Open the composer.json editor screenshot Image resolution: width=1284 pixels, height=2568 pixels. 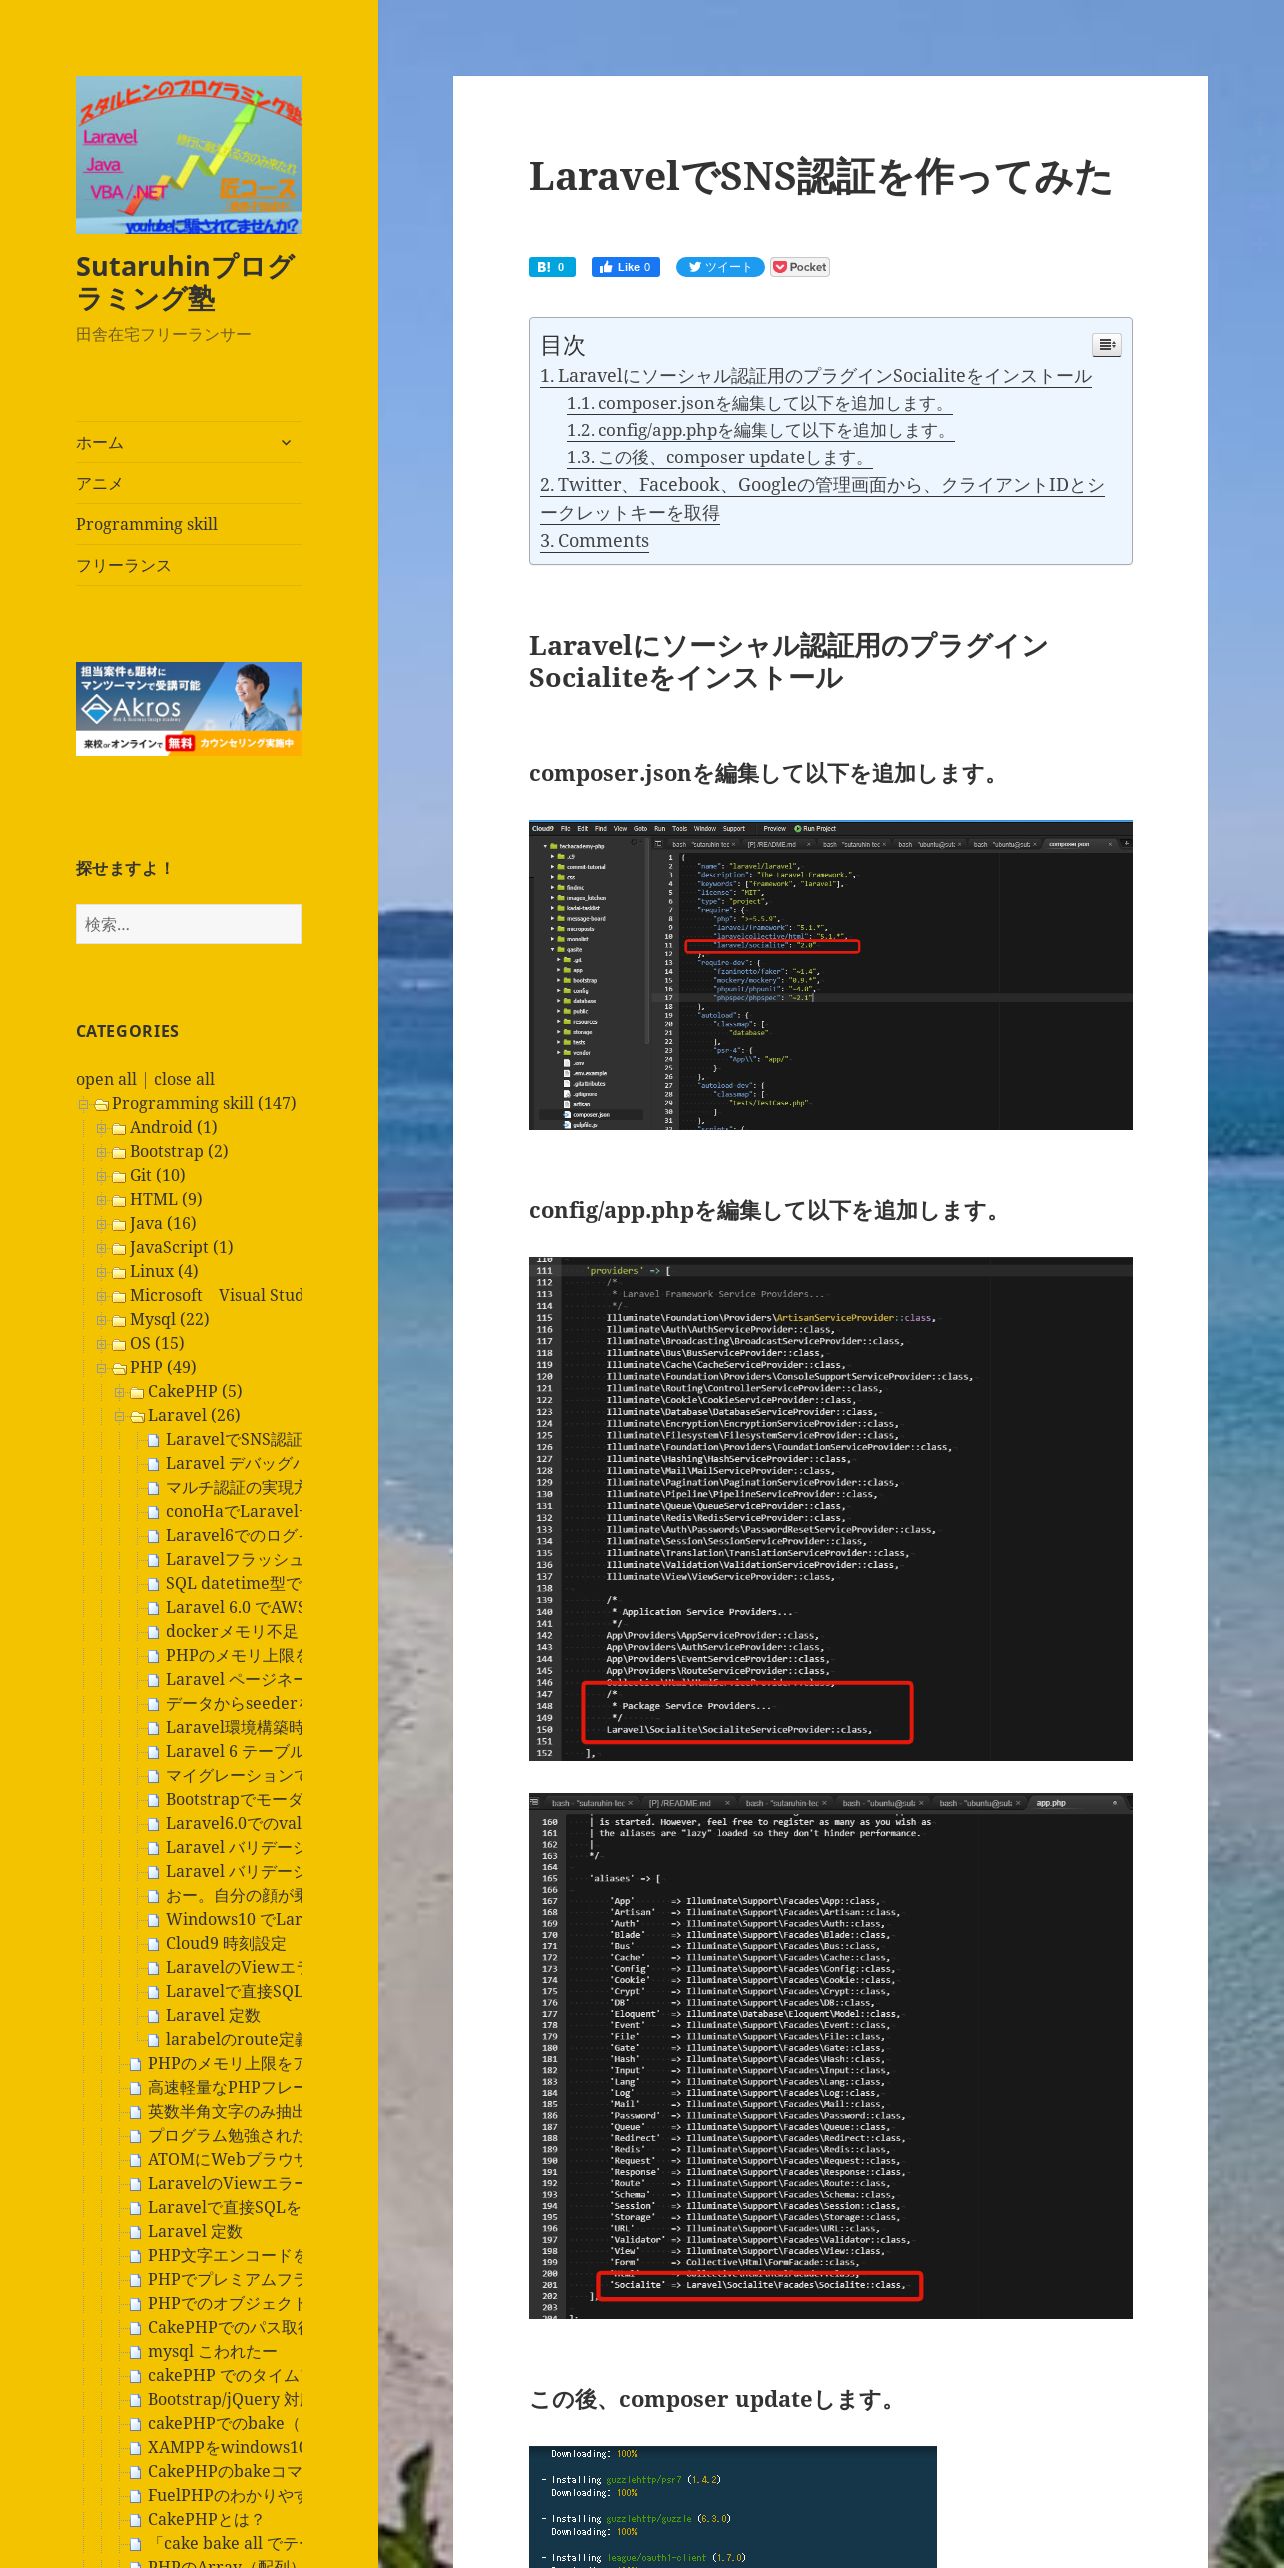tap(831, 975)
